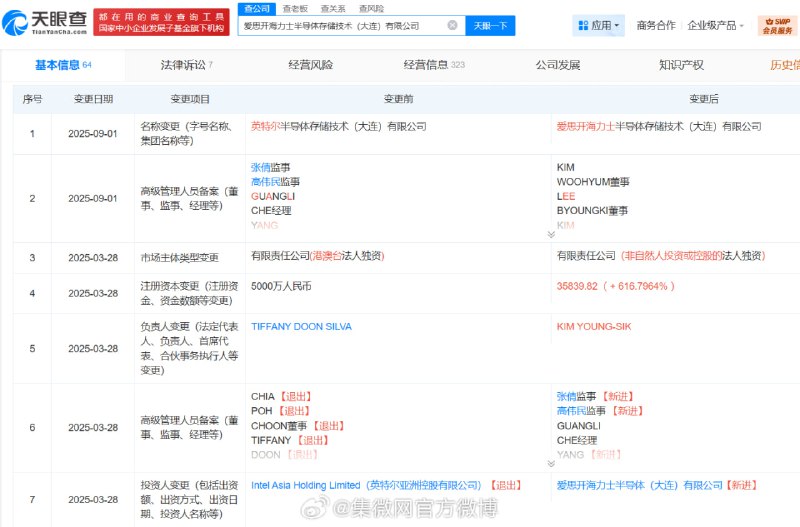Open the 张倩 link in row 2
The height and width of the screenshot is (527, 800).
coord(260,167)
